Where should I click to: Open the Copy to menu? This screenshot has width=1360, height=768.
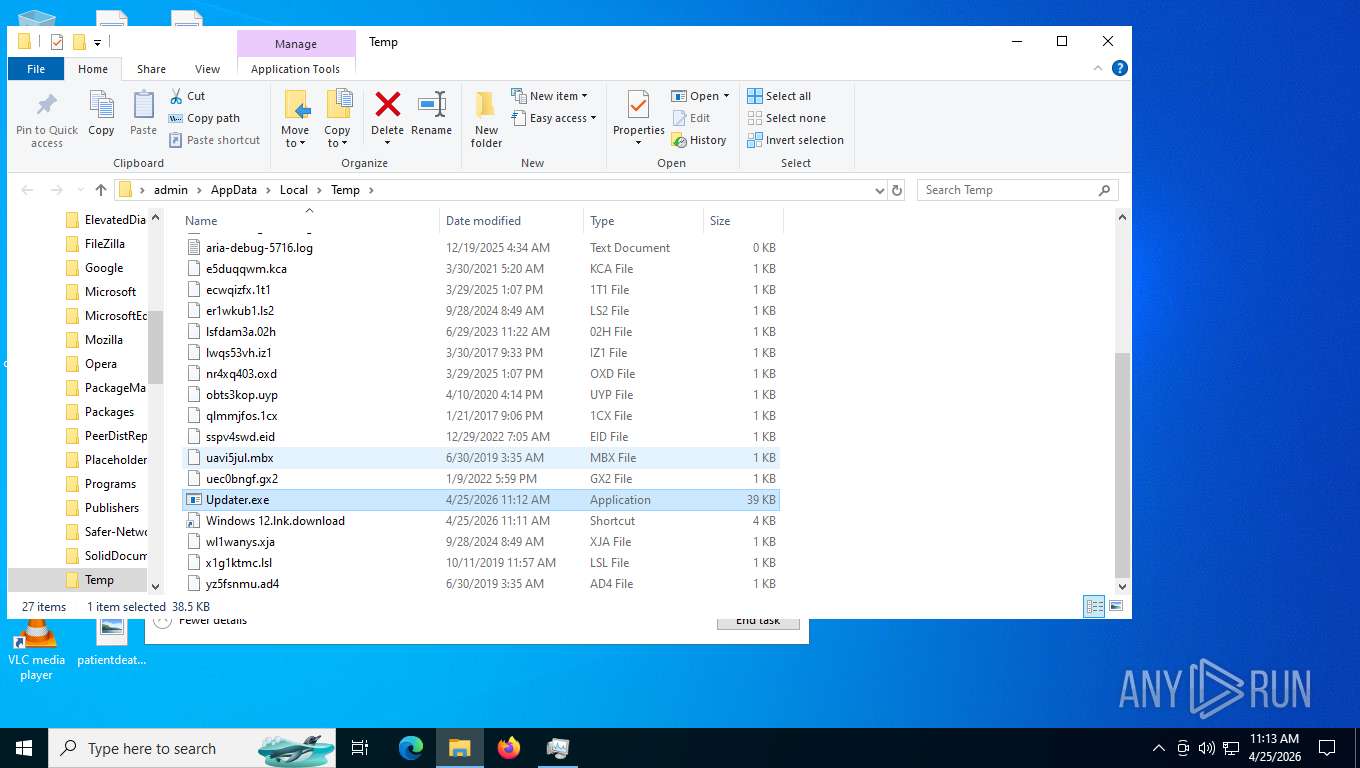pos(338,119)
